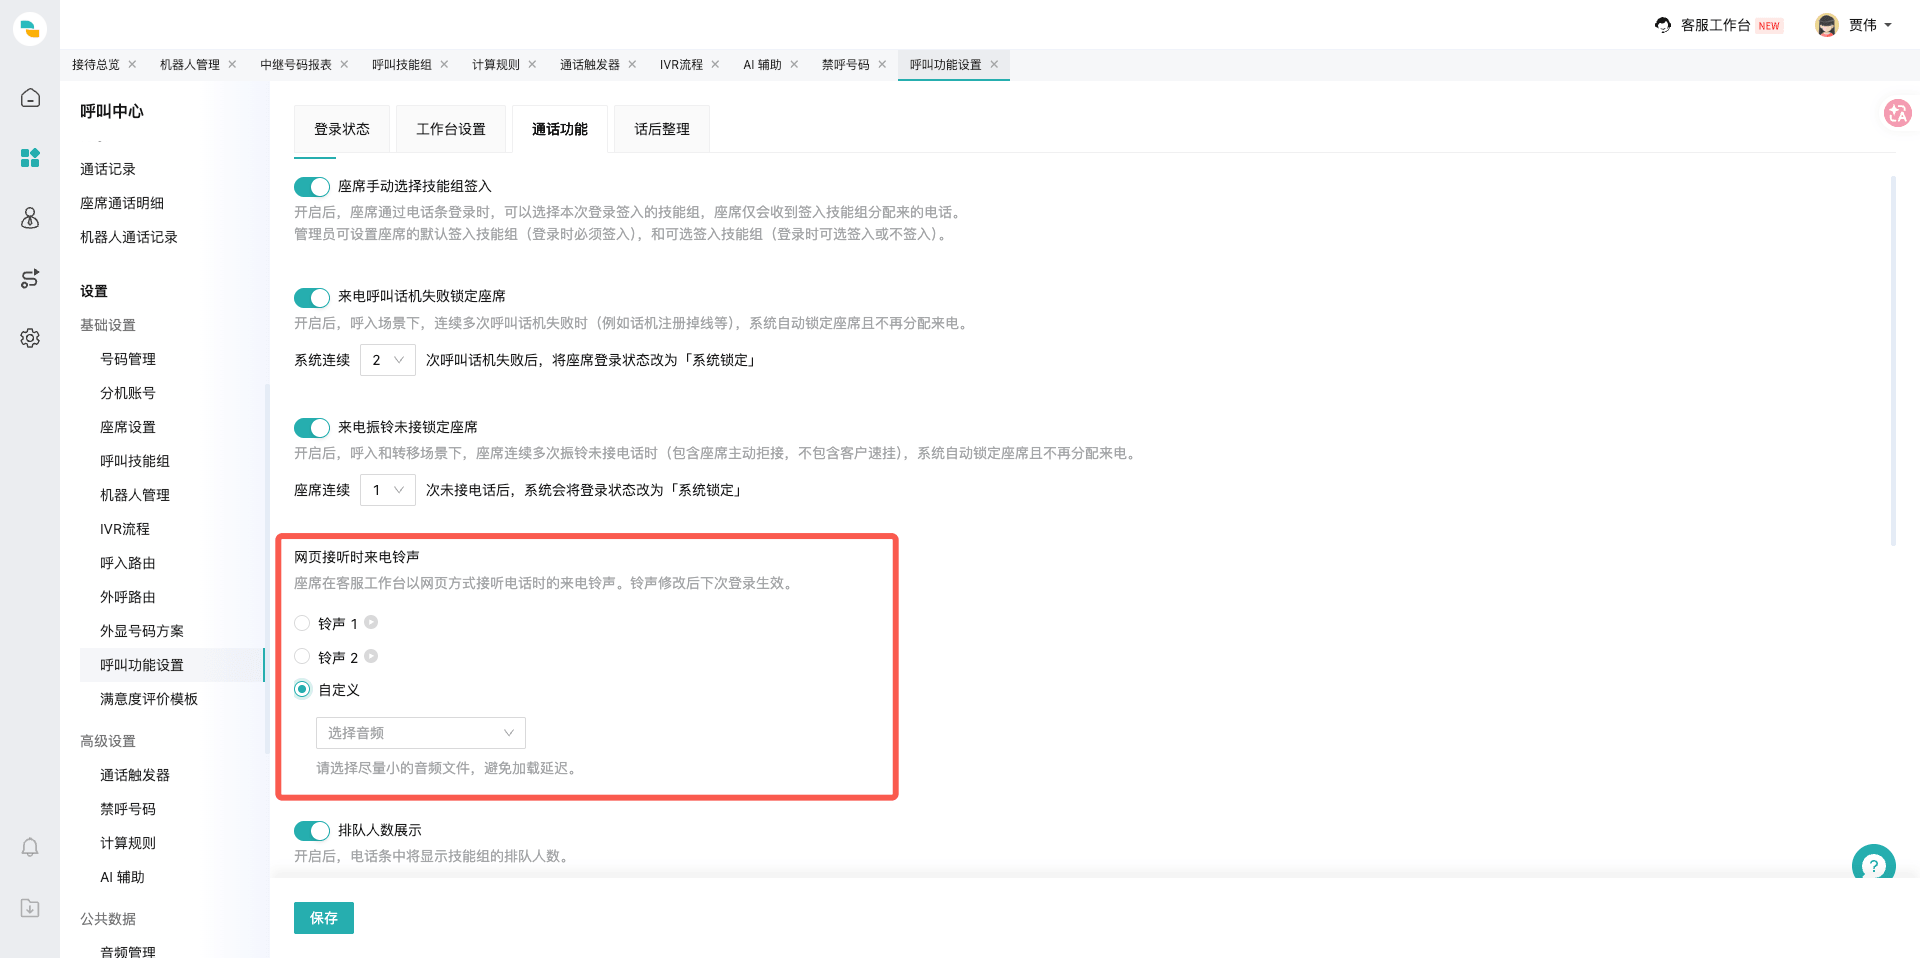Open 呼叫功能设置 in sidebar
This screenshot has width=1920, height=958.
pyautogui.click(x=142, y=665)
